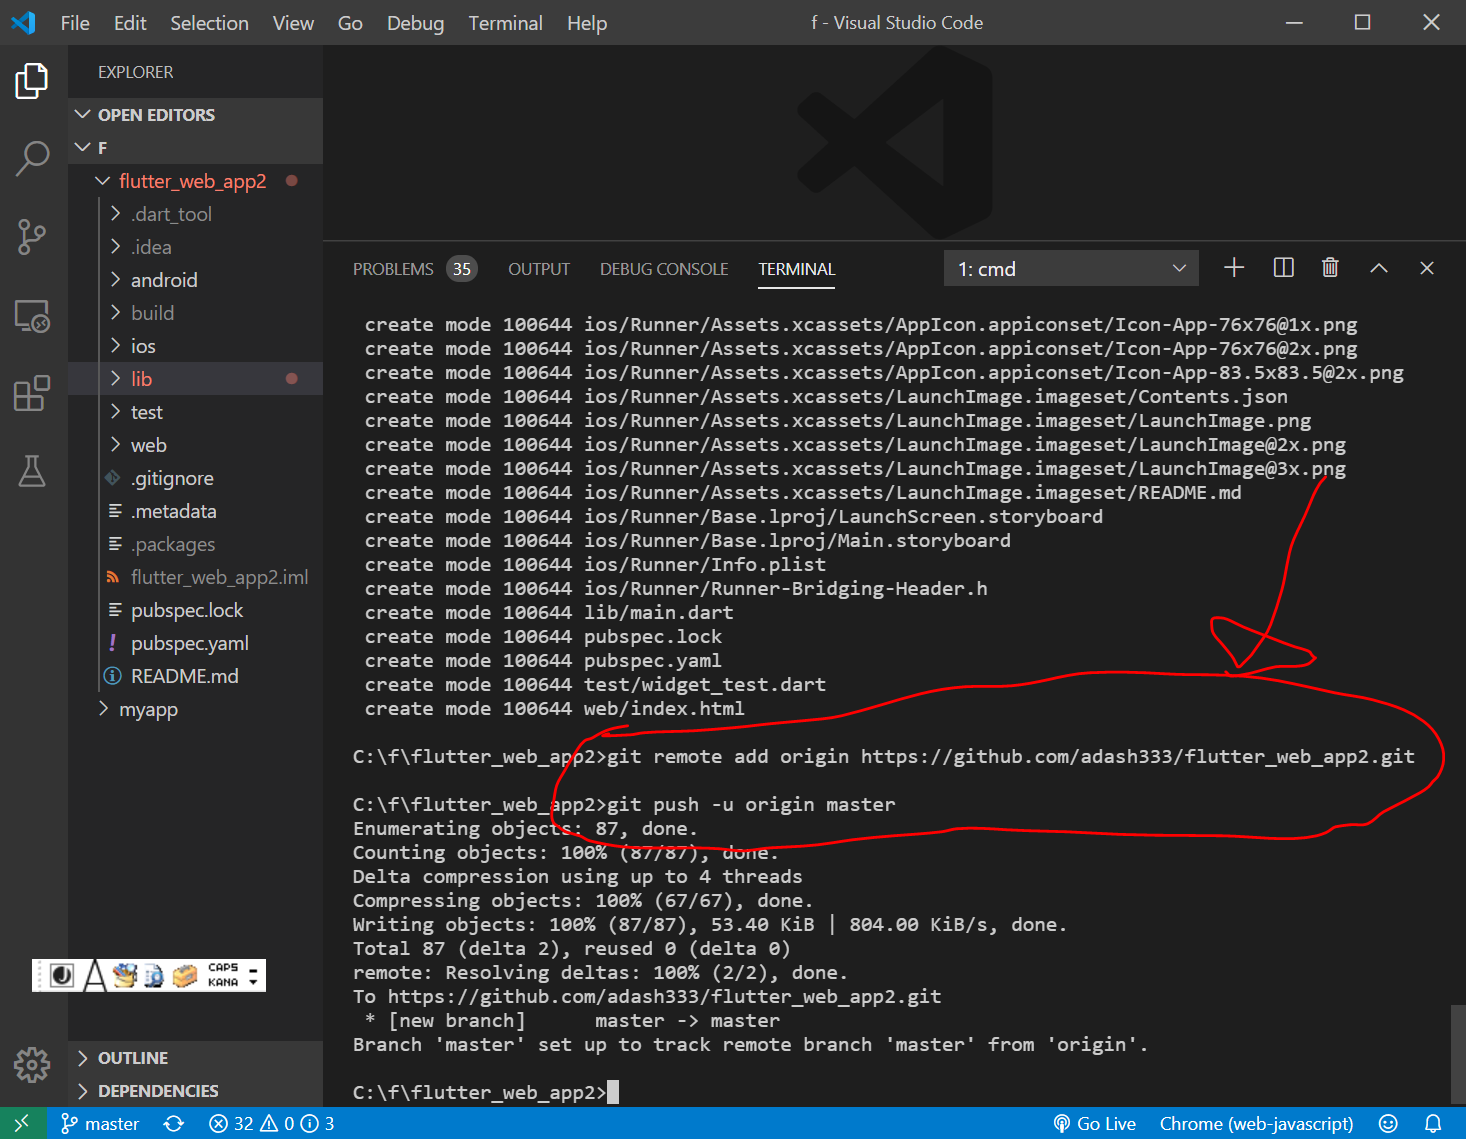Screen dimensions: 1466x1139
Task: Select the Terminal tab
Action: [796, 269]
